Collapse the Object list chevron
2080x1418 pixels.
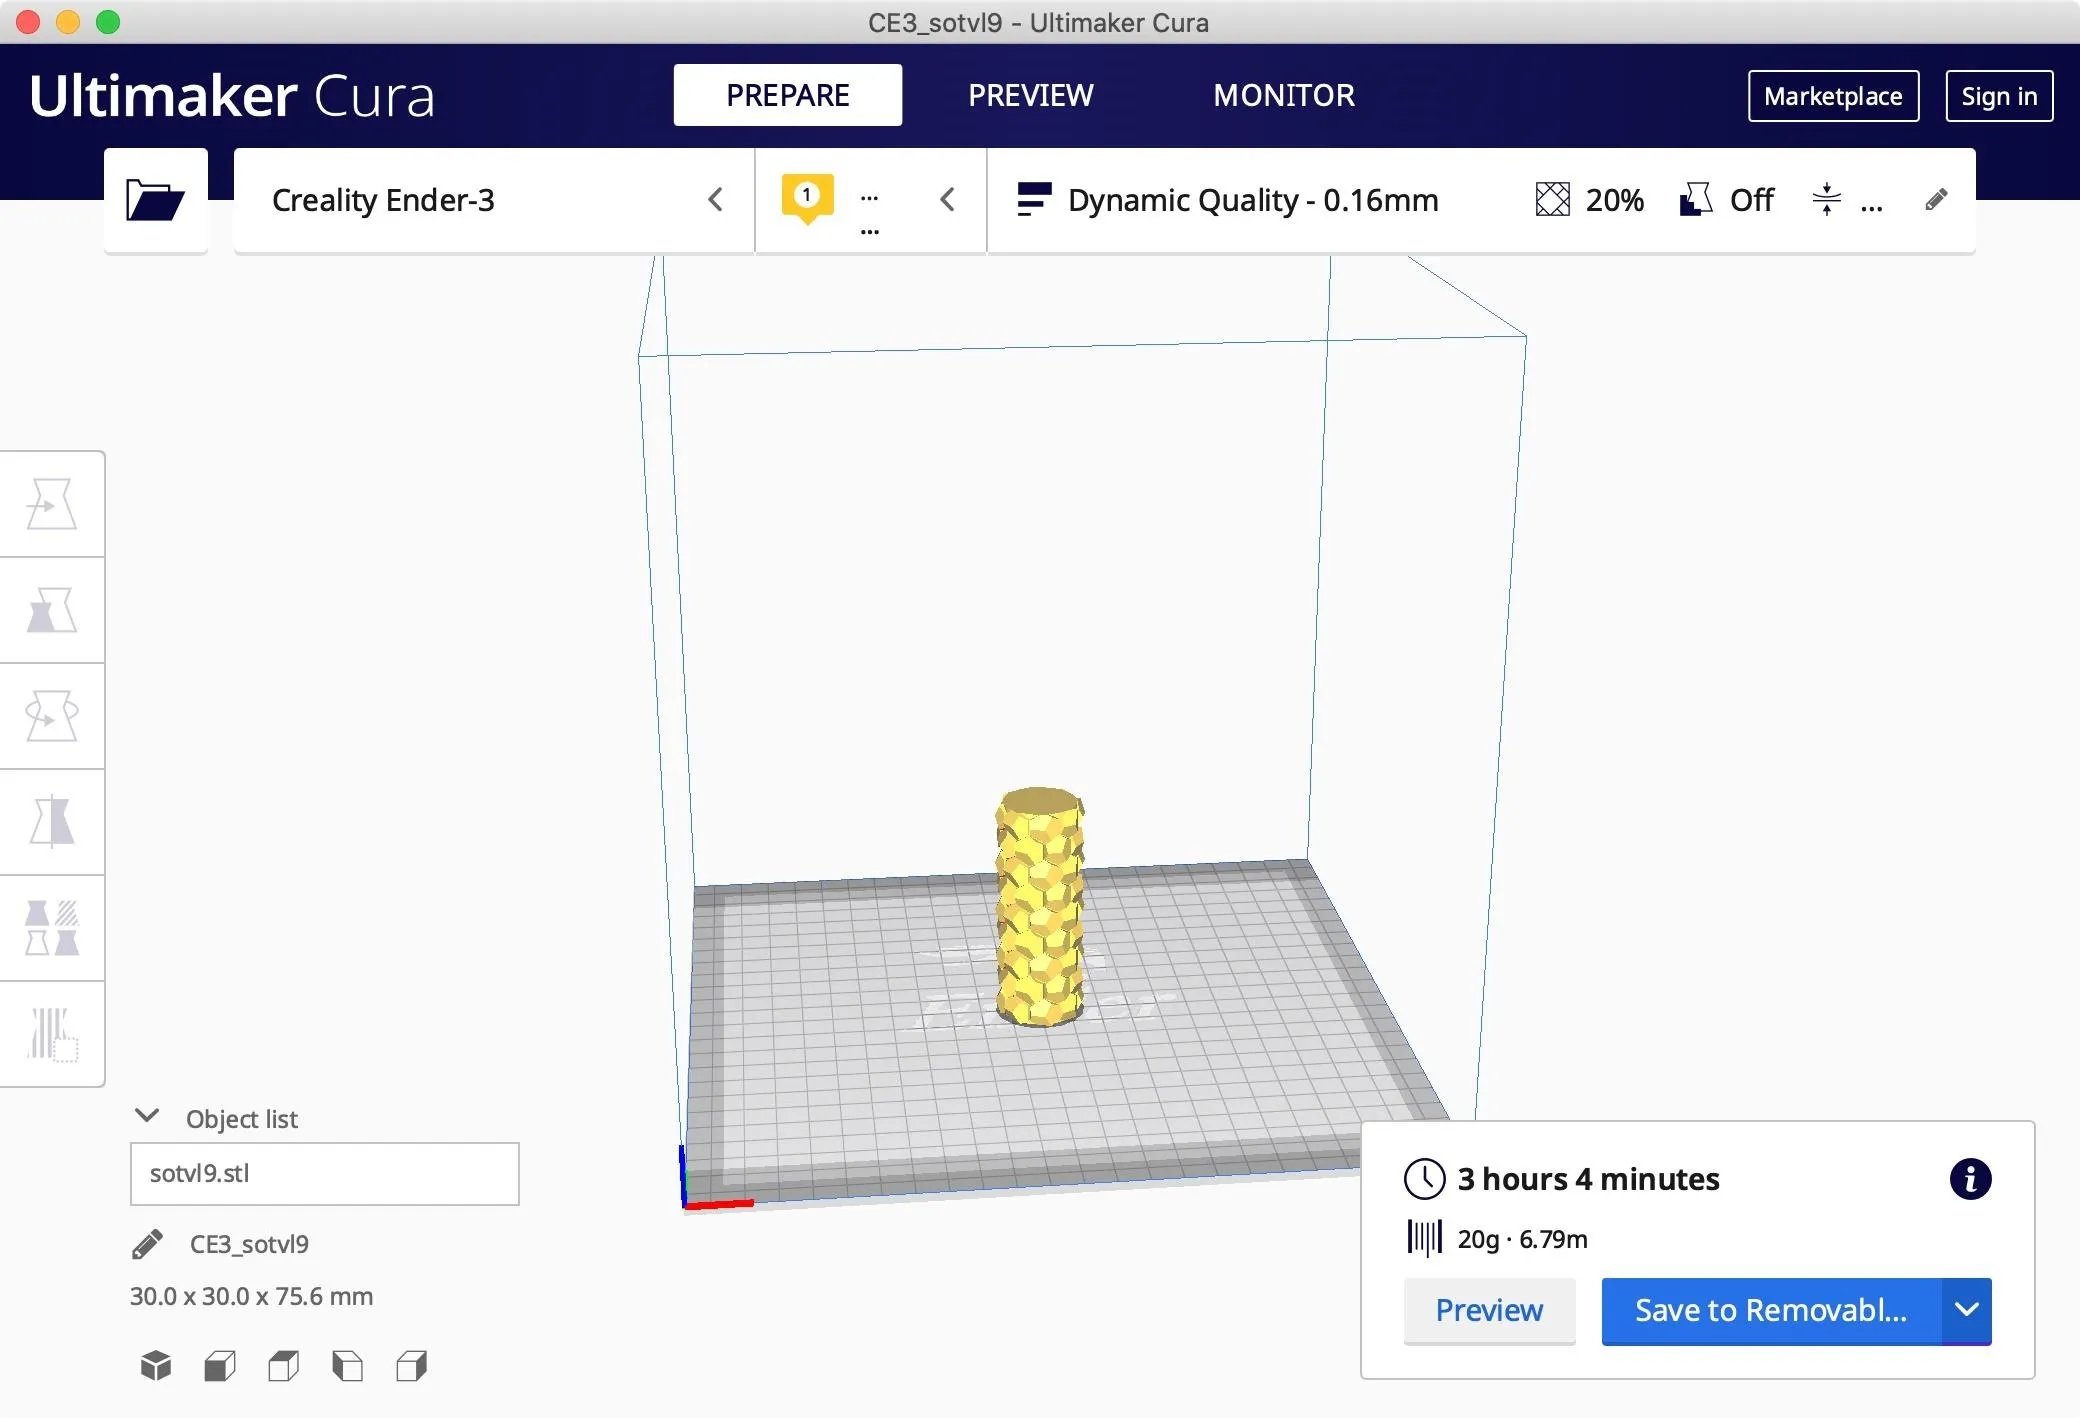pyautogui.click(x=147, y=1116)
